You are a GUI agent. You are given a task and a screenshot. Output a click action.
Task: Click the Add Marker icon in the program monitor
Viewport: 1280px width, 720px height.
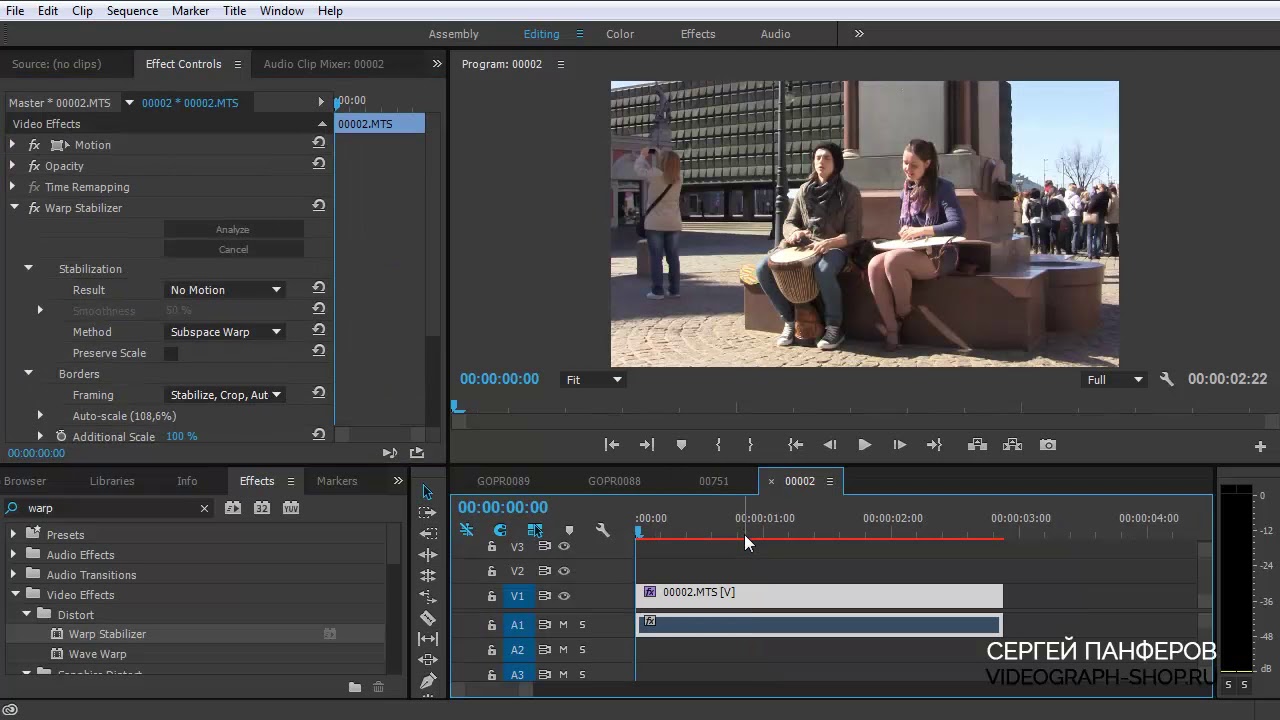[681, 445]
